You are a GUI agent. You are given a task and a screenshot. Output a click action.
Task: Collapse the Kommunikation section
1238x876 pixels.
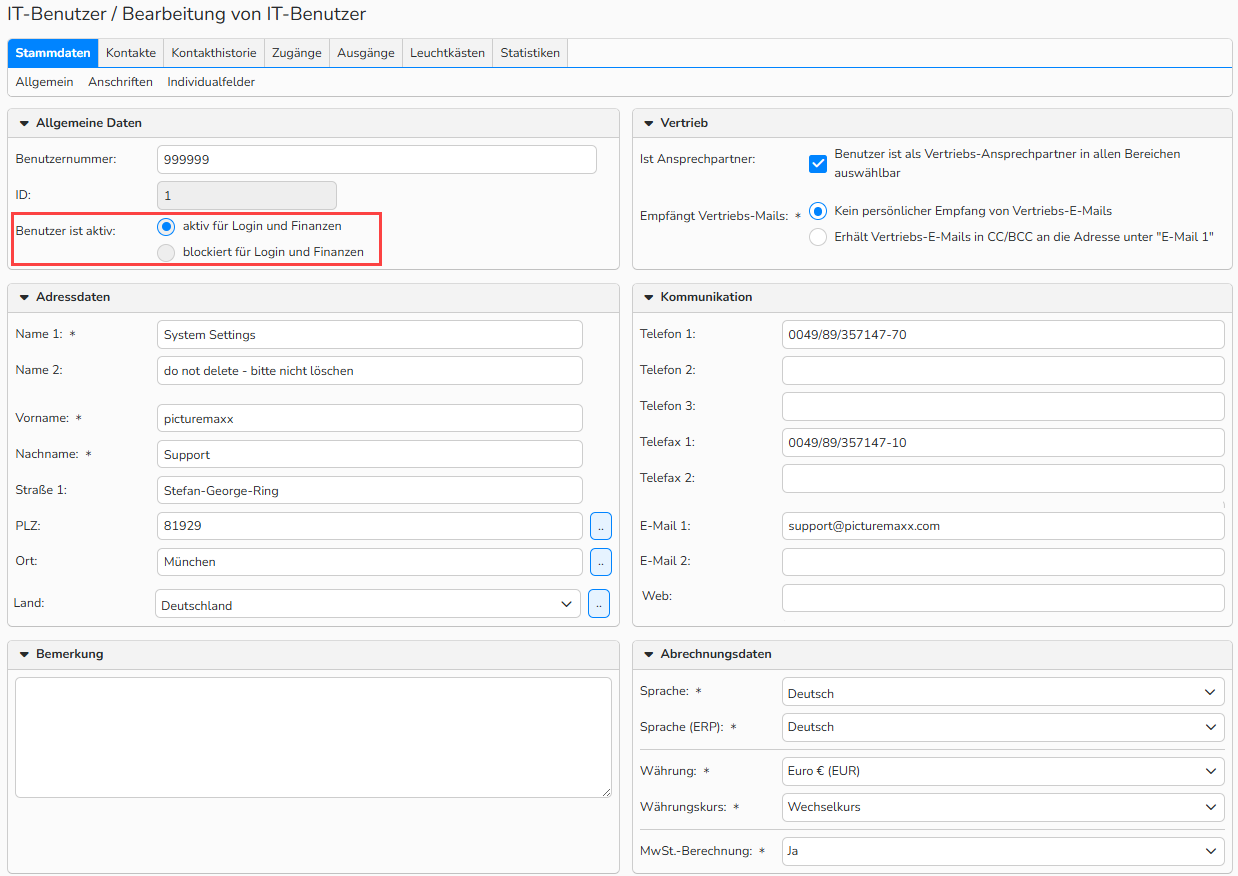click(x=648, y=297)
